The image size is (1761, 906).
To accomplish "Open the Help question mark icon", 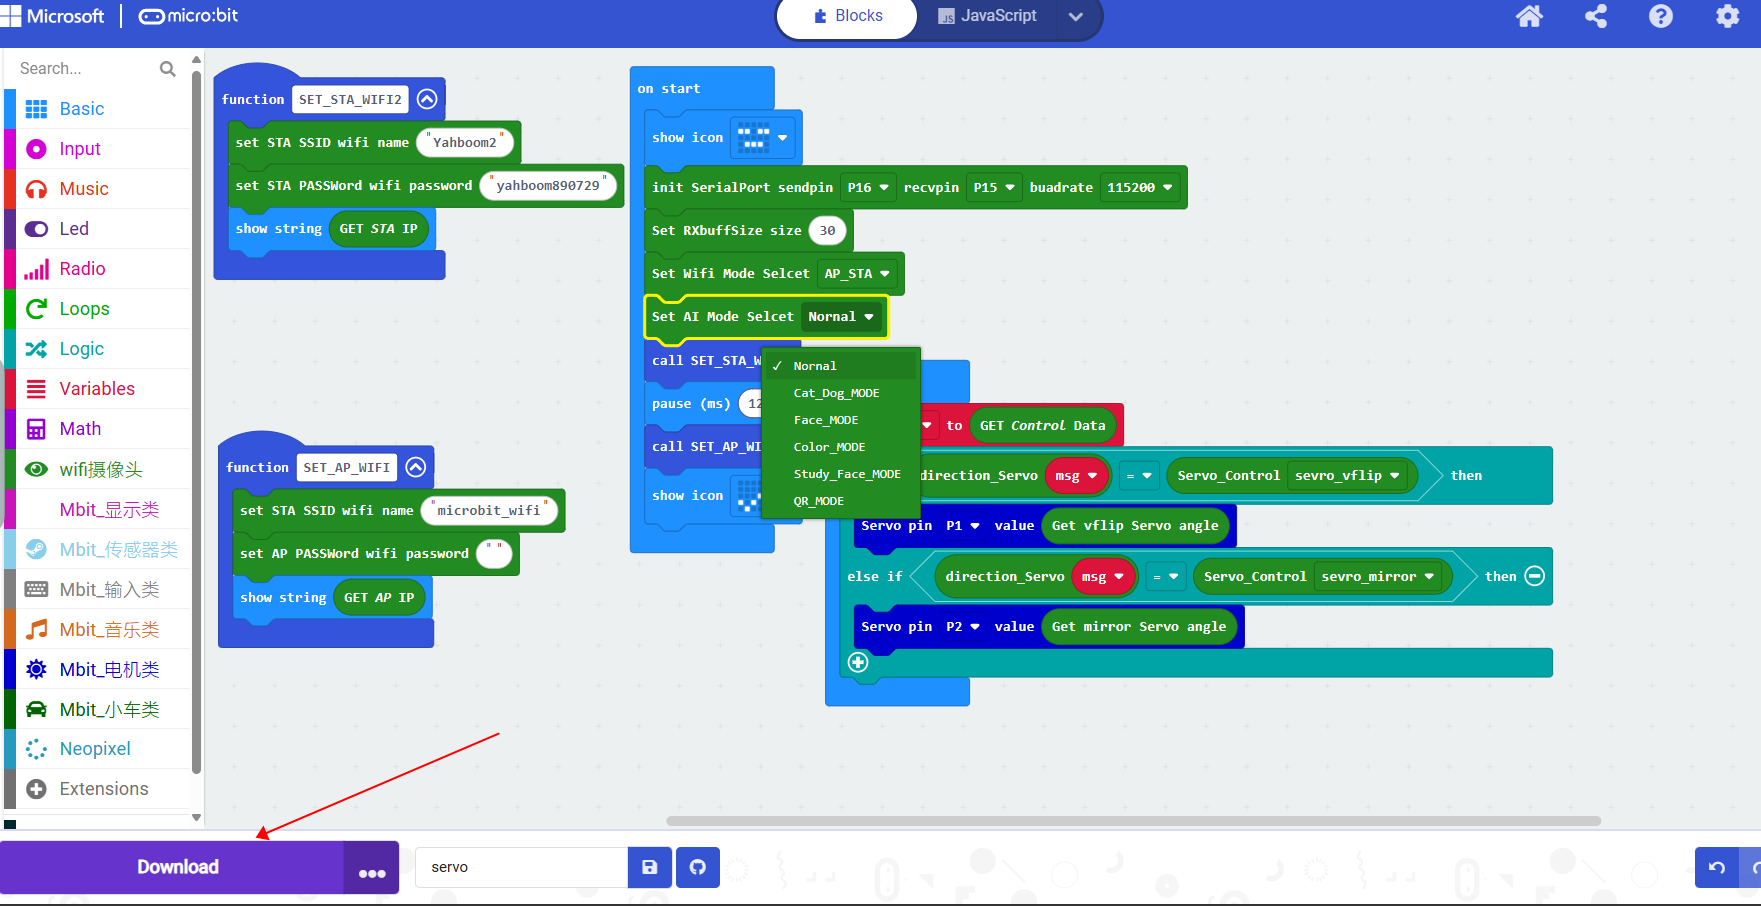I will tap(1661, 16).
